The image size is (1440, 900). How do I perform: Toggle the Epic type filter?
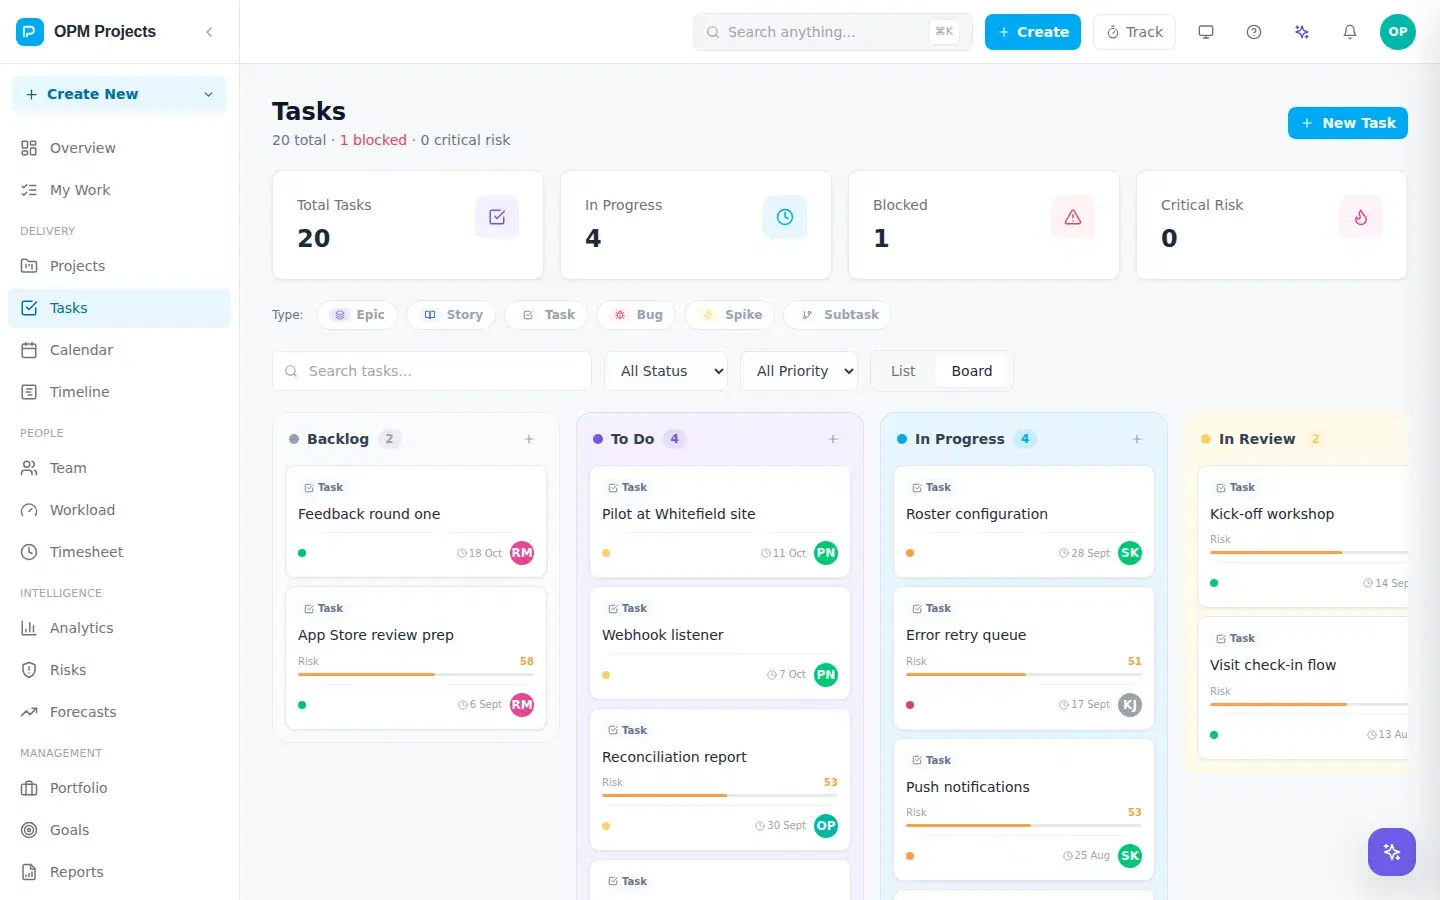(357, 315)
